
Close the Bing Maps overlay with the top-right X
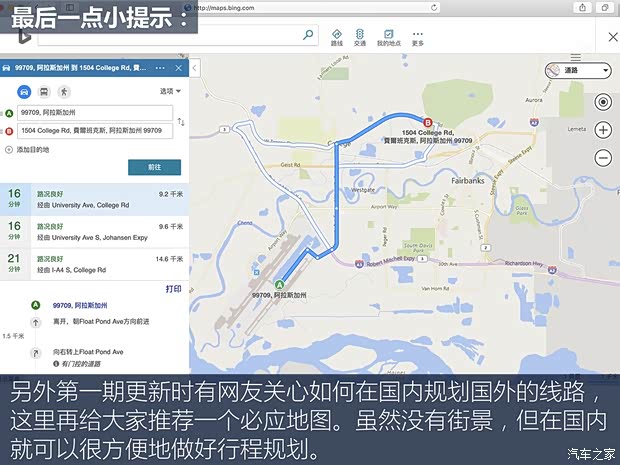pyautogui.click(x=613, y=37)
